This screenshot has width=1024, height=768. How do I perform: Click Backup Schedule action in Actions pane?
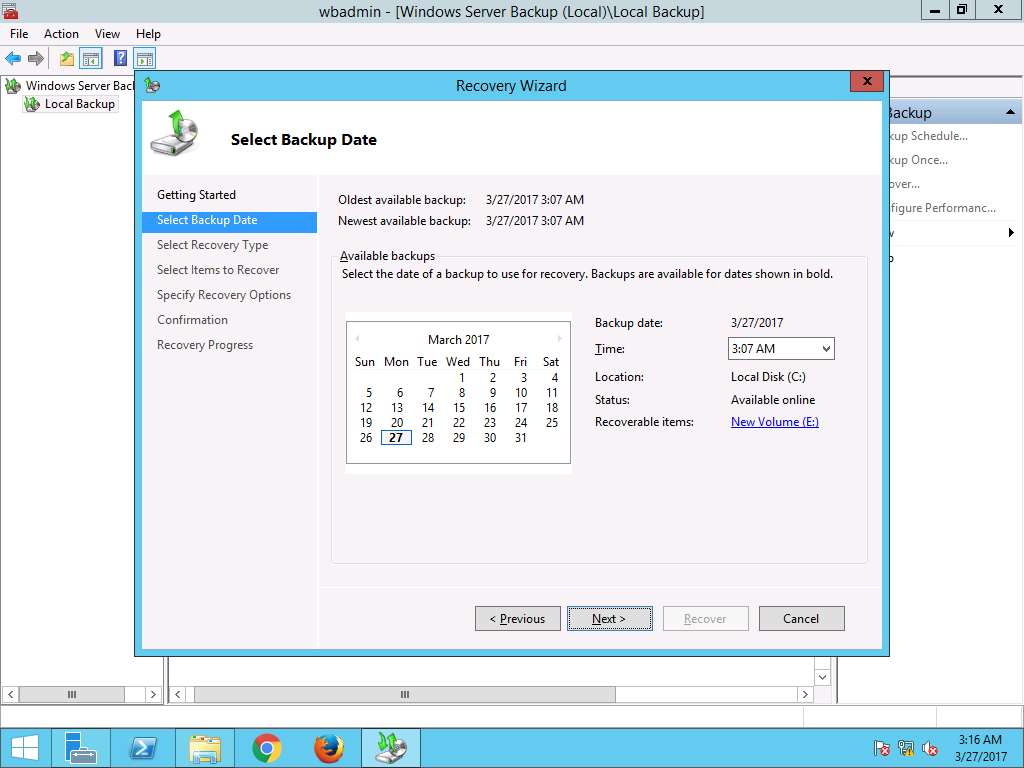[x=928, y=136]
